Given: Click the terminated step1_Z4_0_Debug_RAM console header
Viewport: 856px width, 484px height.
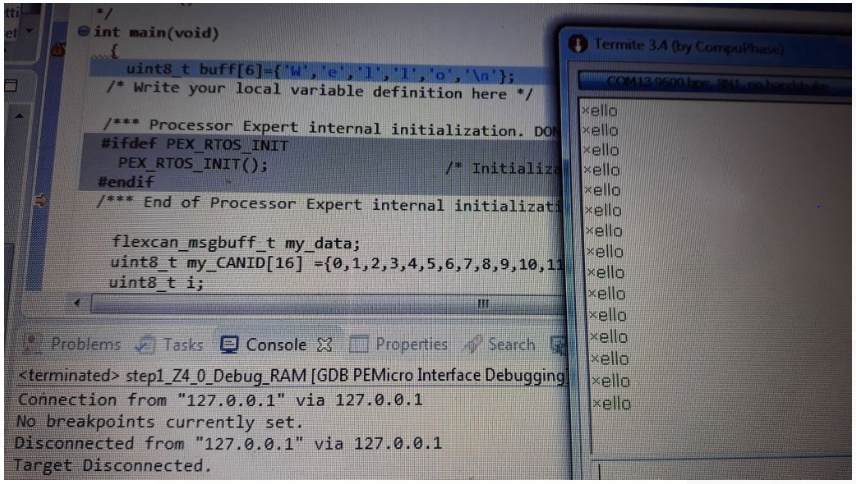Looking at the screenshot, I should tap(292, 375).
